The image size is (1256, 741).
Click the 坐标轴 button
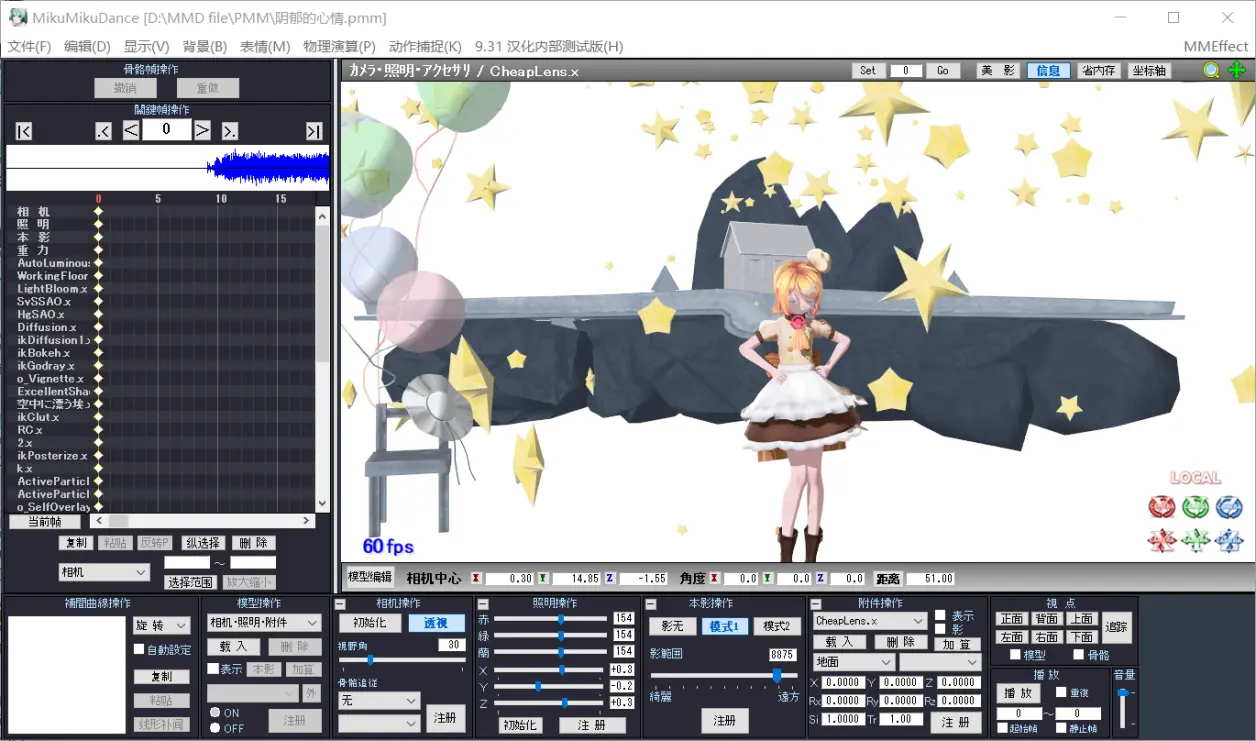(x=1149, y=71)
